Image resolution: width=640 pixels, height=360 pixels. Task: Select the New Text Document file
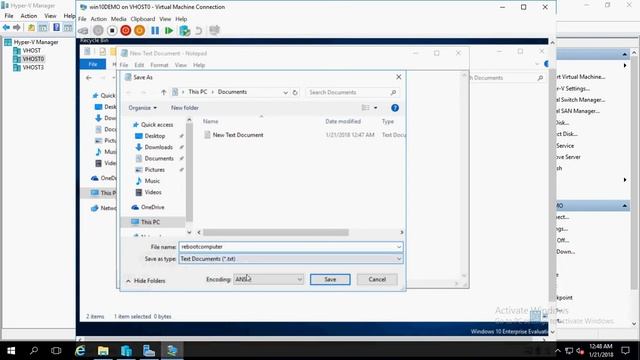(238, 135)
